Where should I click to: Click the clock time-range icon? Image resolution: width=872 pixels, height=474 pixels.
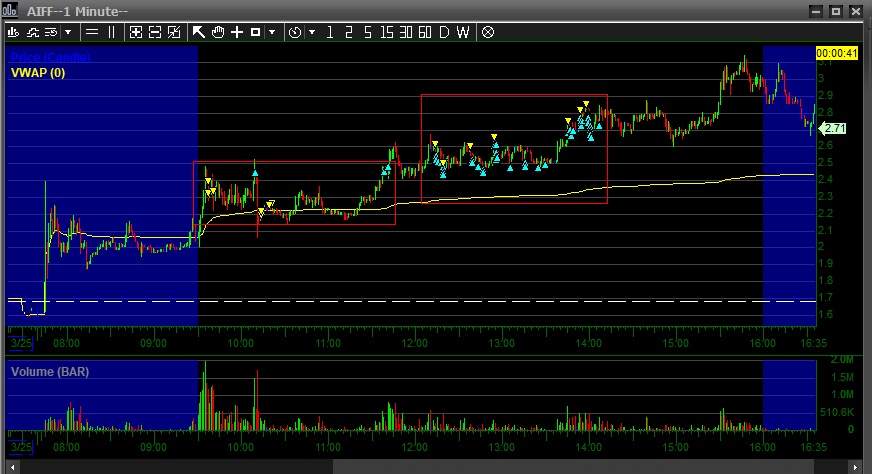point(295,32)
